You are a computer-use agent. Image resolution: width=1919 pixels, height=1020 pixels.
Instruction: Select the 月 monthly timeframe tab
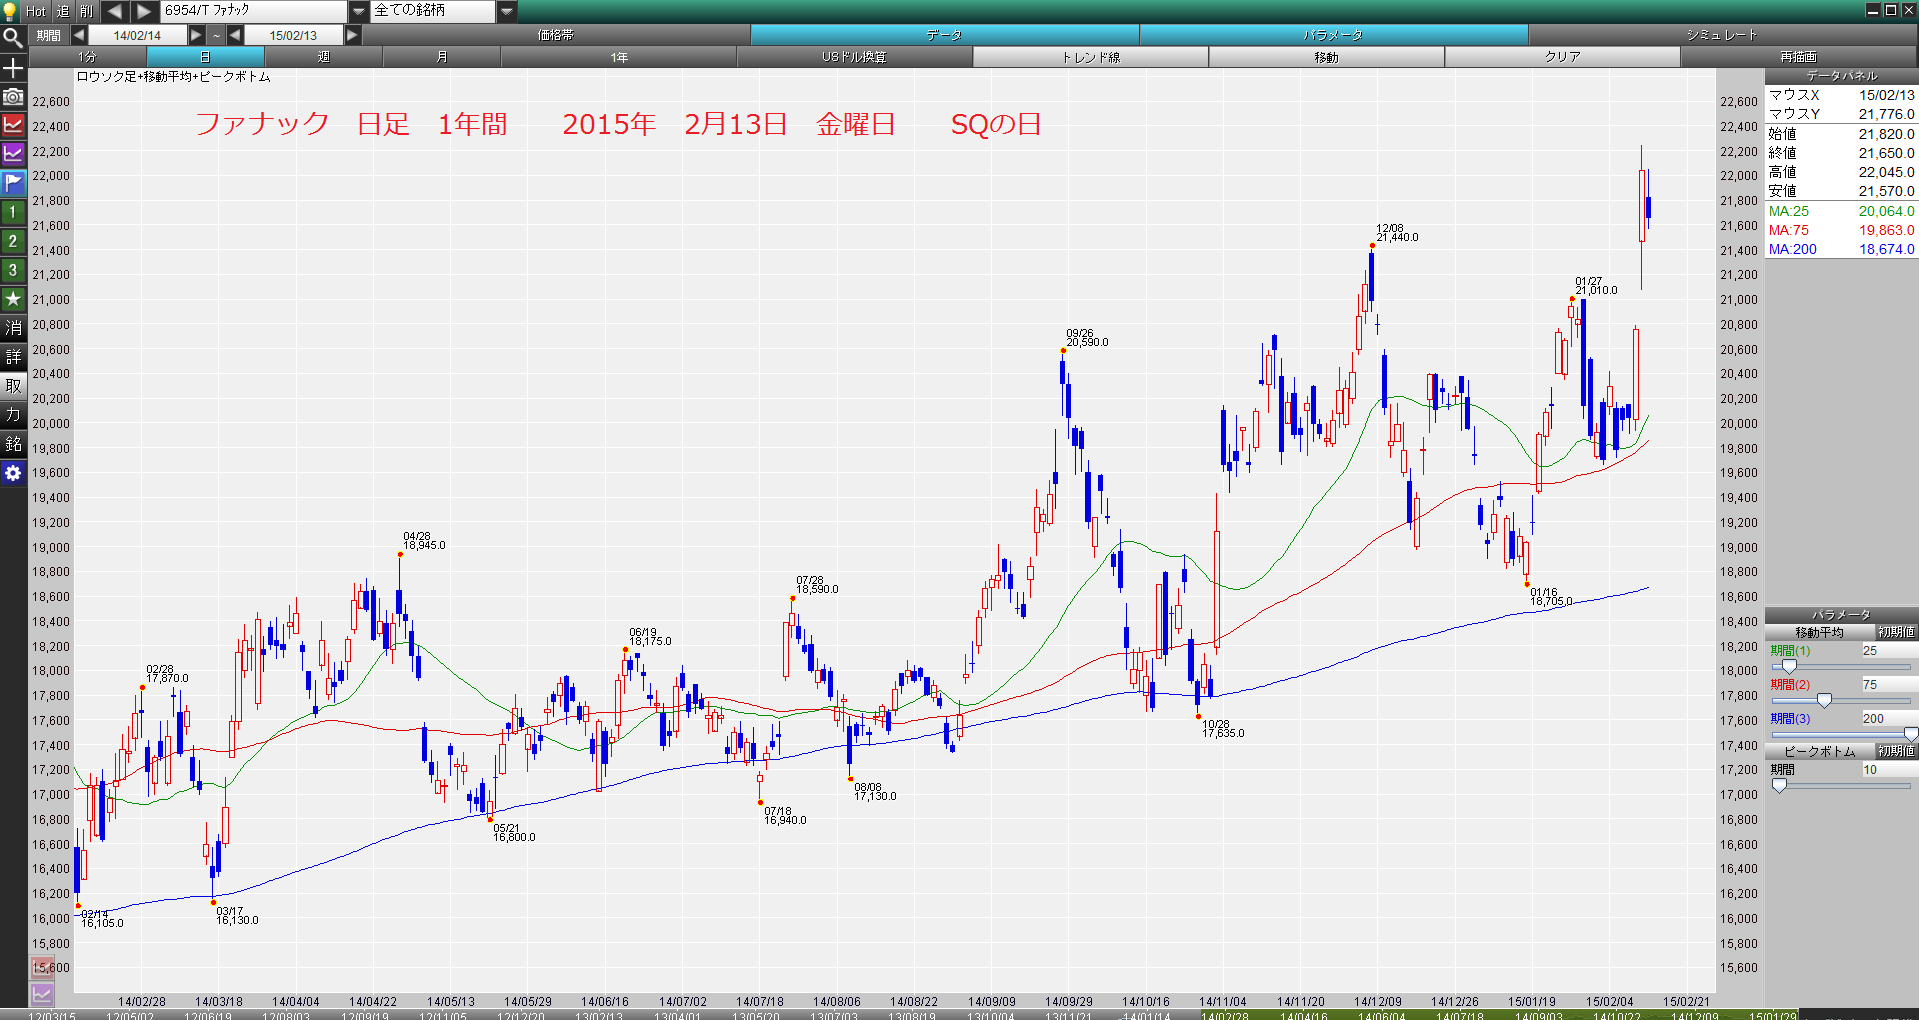click(441, 57)
